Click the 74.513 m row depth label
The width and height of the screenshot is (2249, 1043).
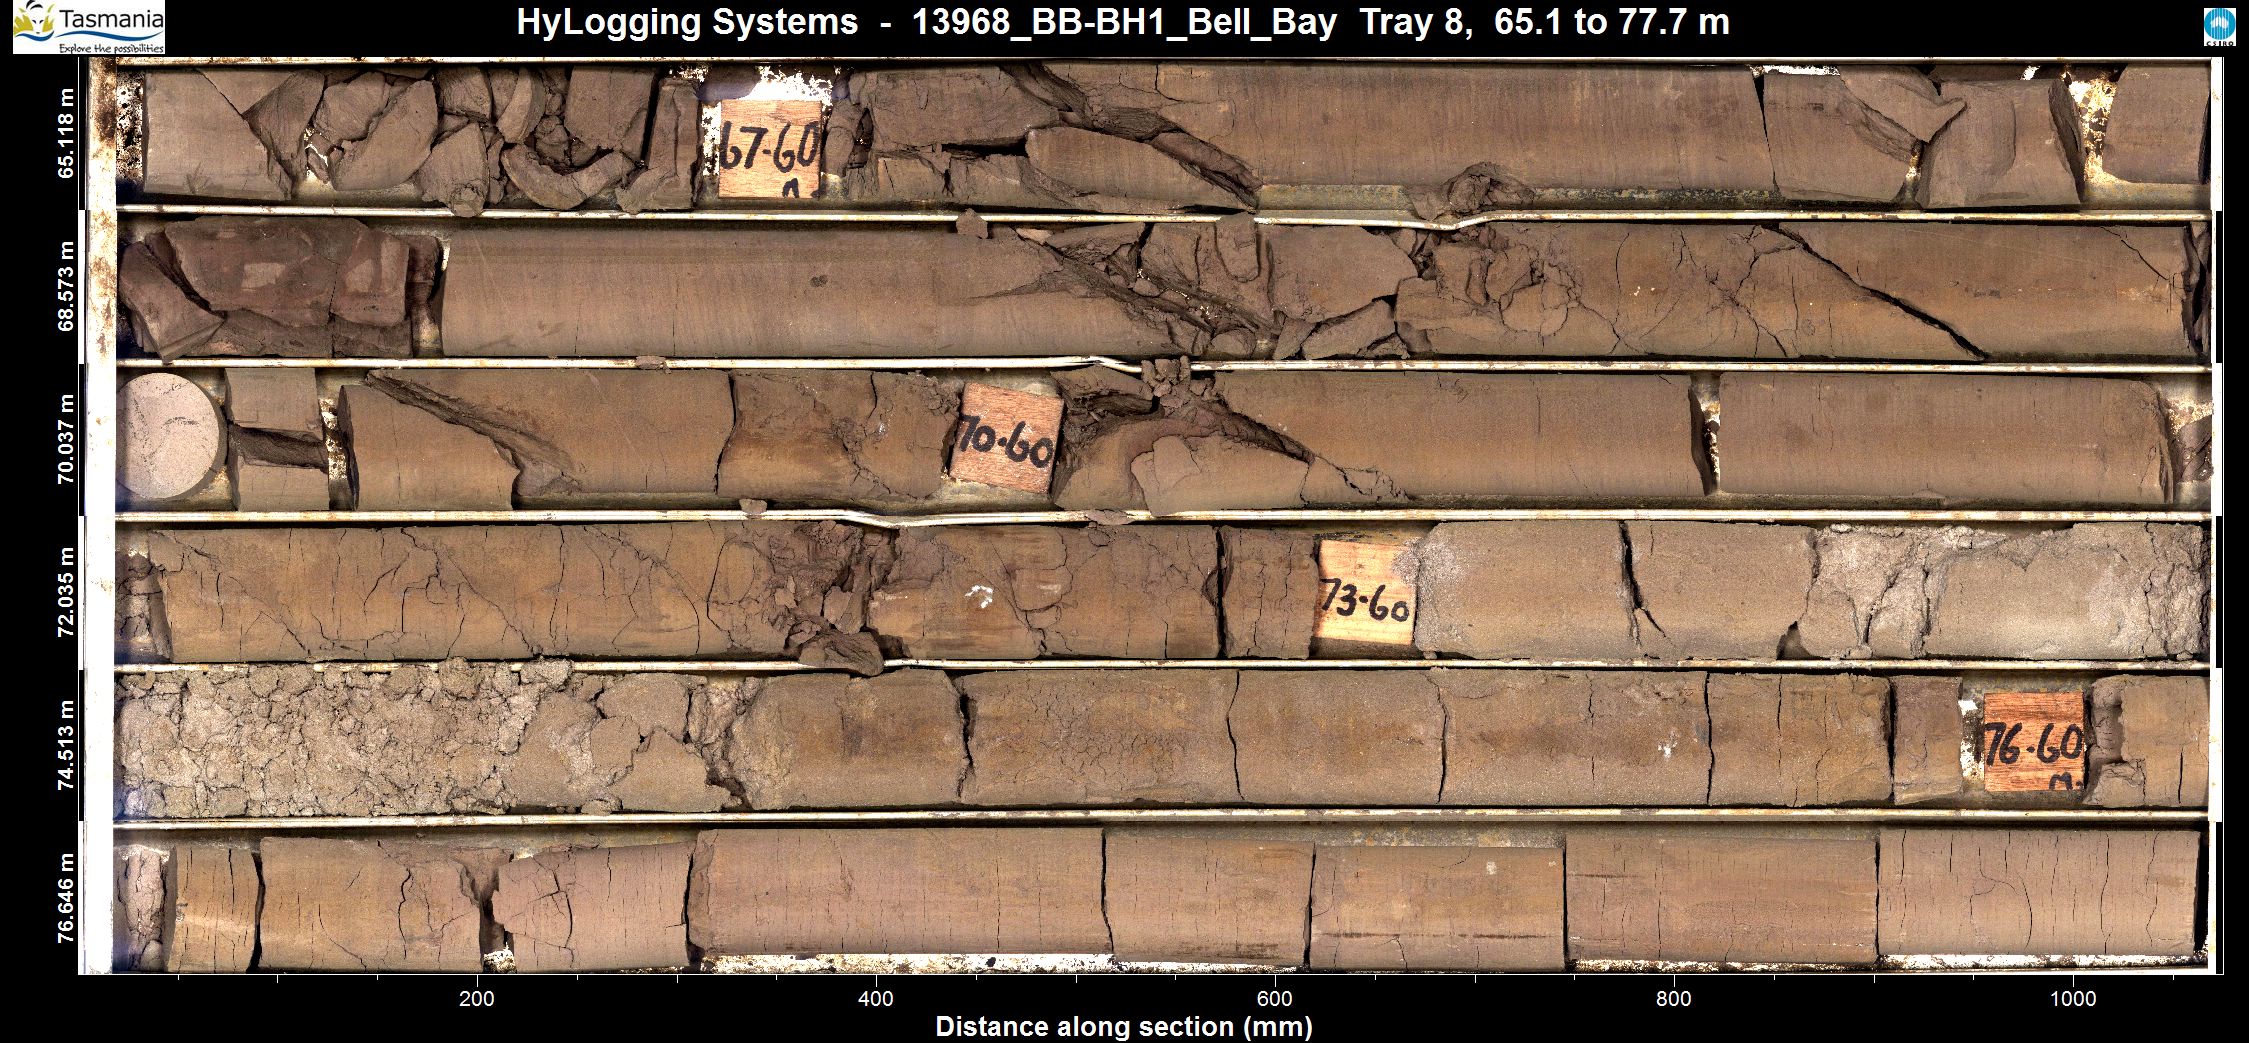[x=67, y=744]
